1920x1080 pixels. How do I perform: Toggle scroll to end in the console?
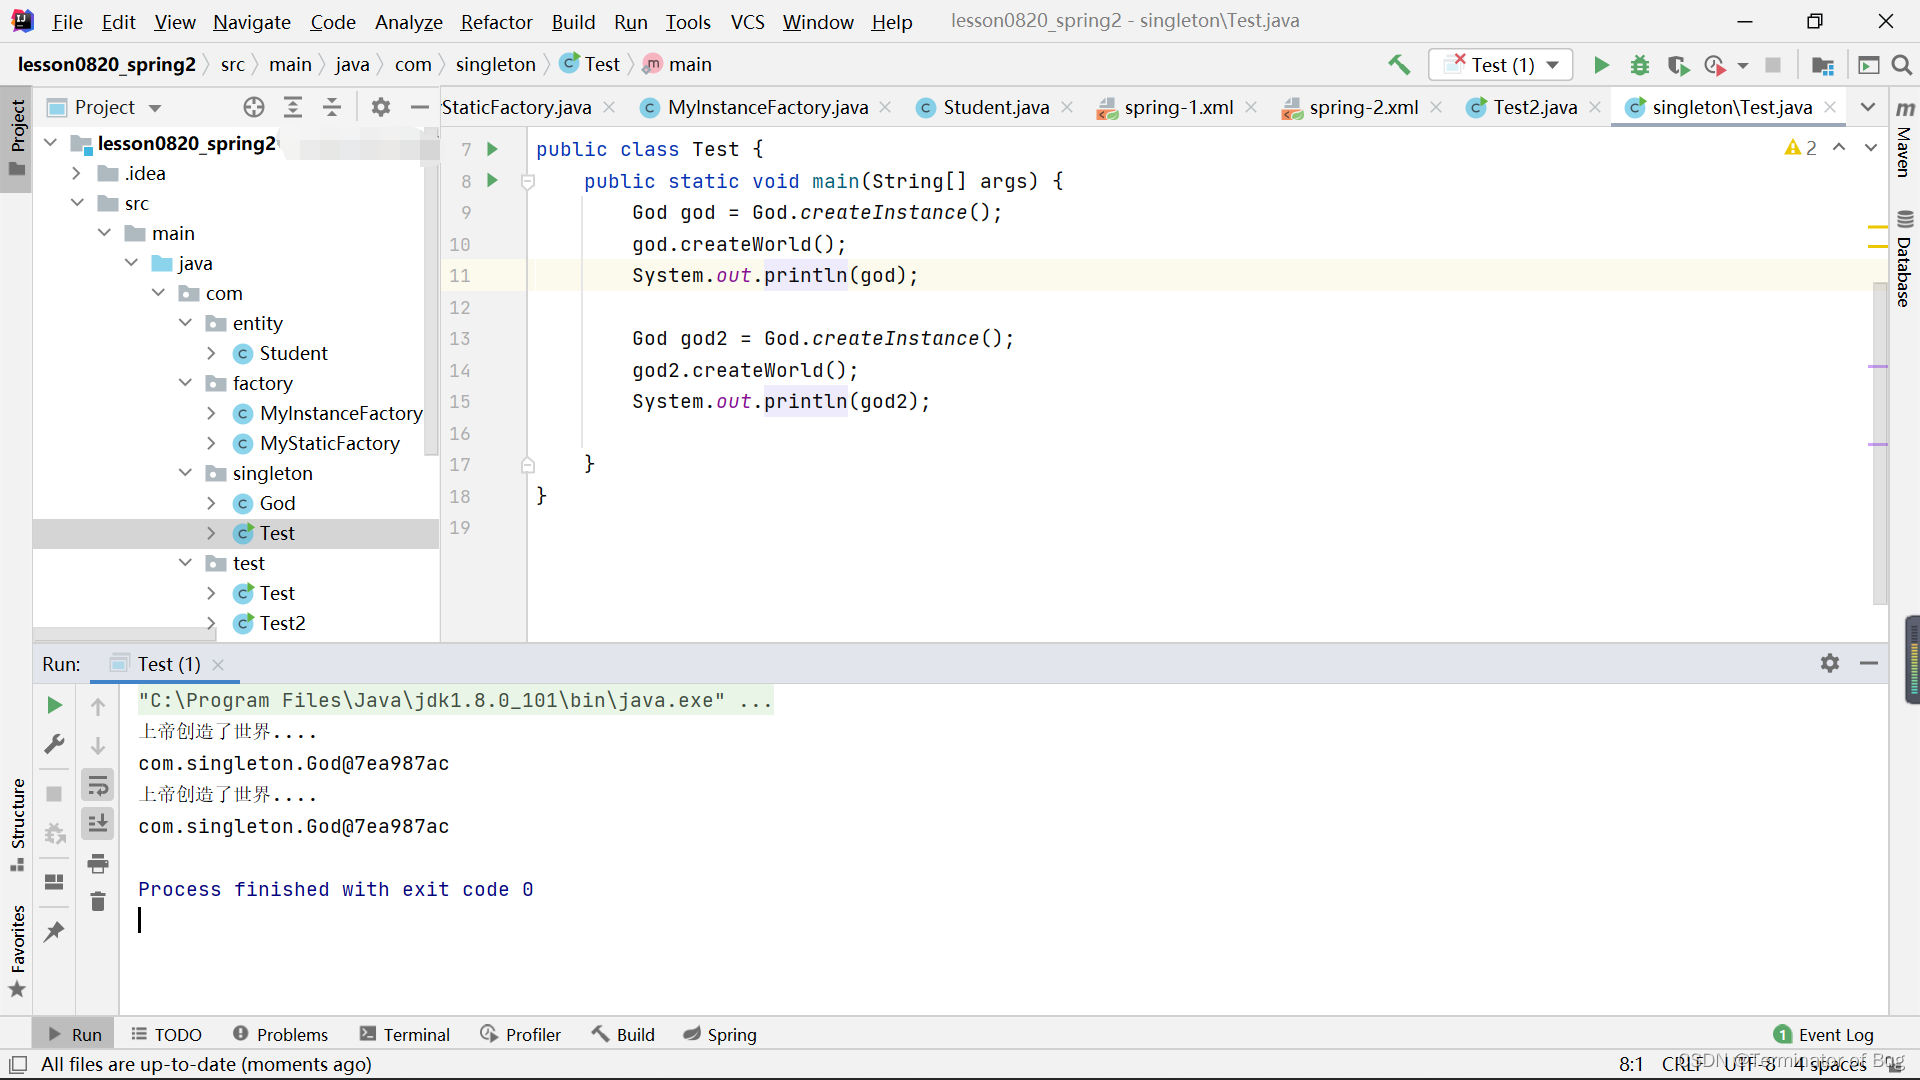tap(98, 824)
